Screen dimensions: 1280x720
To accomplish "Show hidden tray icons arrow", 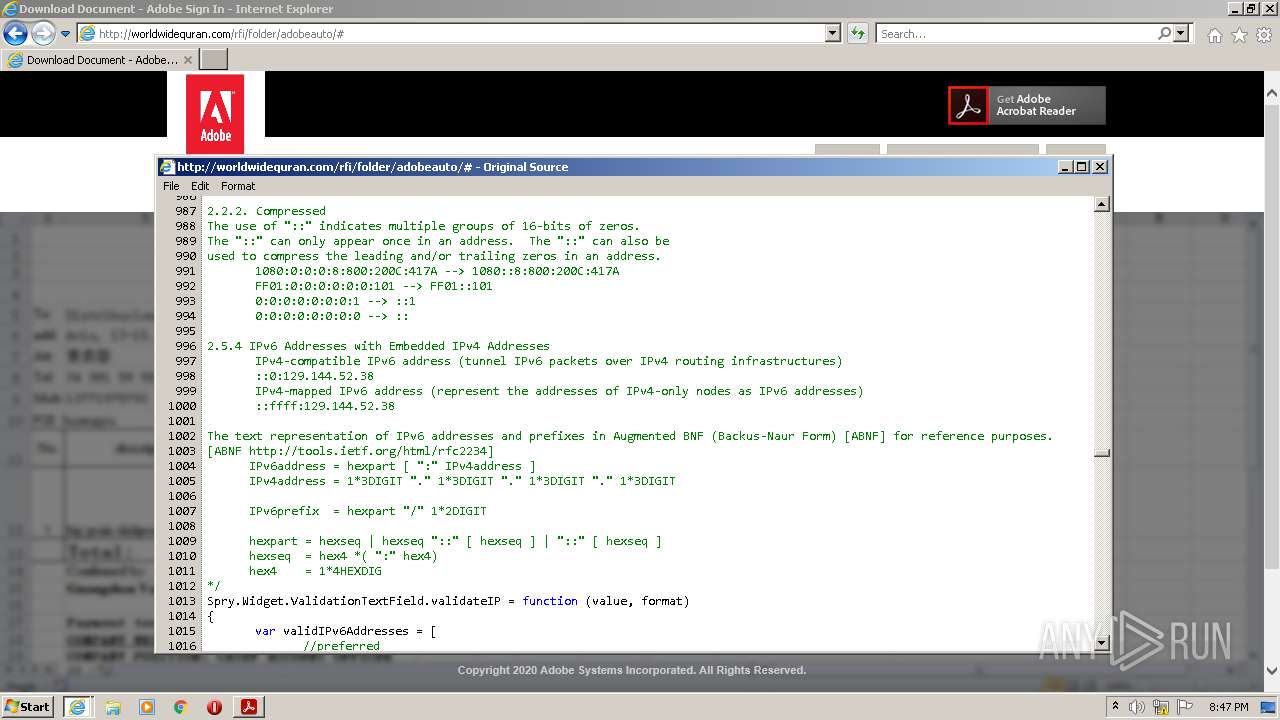I will click(x=1116, y=707).
